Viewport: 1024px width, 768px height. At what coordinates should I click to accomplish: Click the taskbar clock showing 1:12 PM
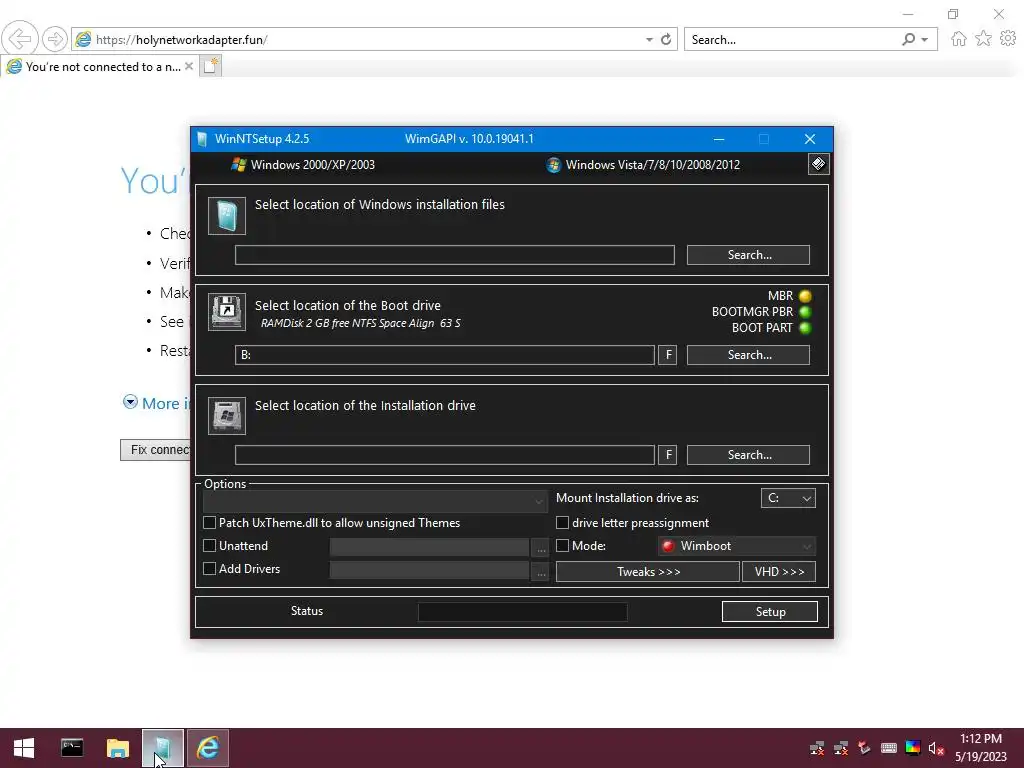(x=981, y=739)
